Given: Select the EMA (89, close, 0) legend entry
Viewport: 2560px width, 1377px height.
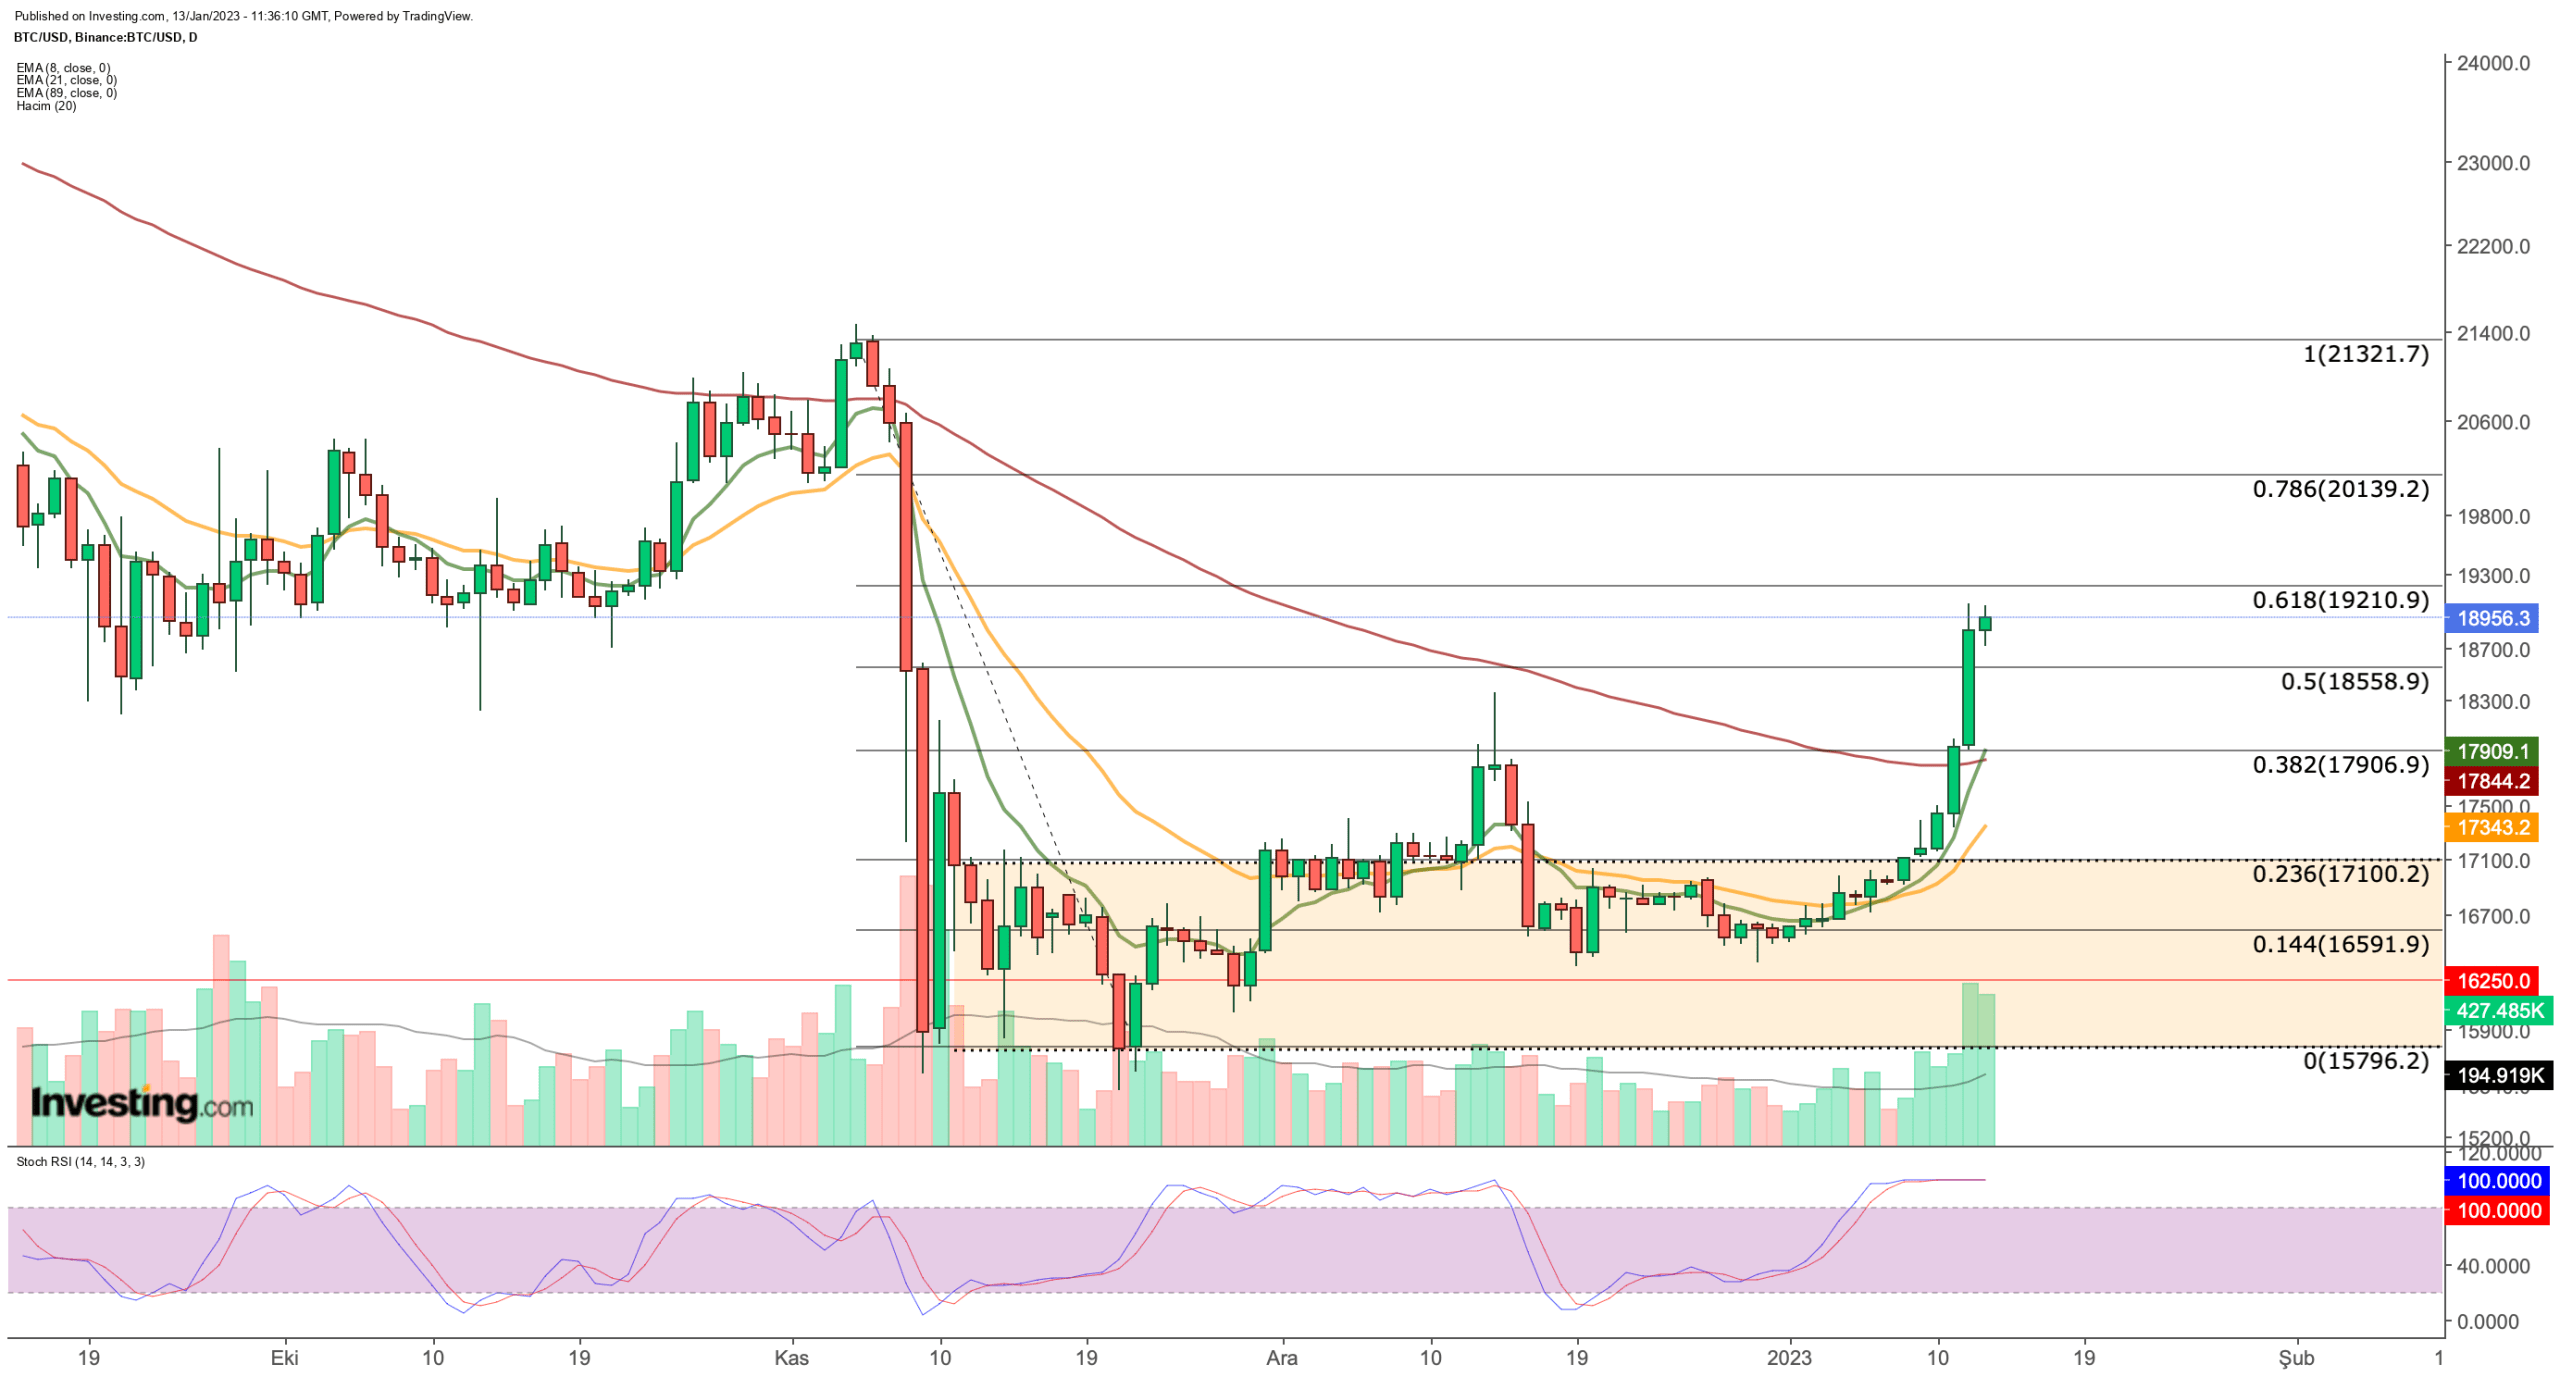Looking at the screenshot, I should 66,93.
